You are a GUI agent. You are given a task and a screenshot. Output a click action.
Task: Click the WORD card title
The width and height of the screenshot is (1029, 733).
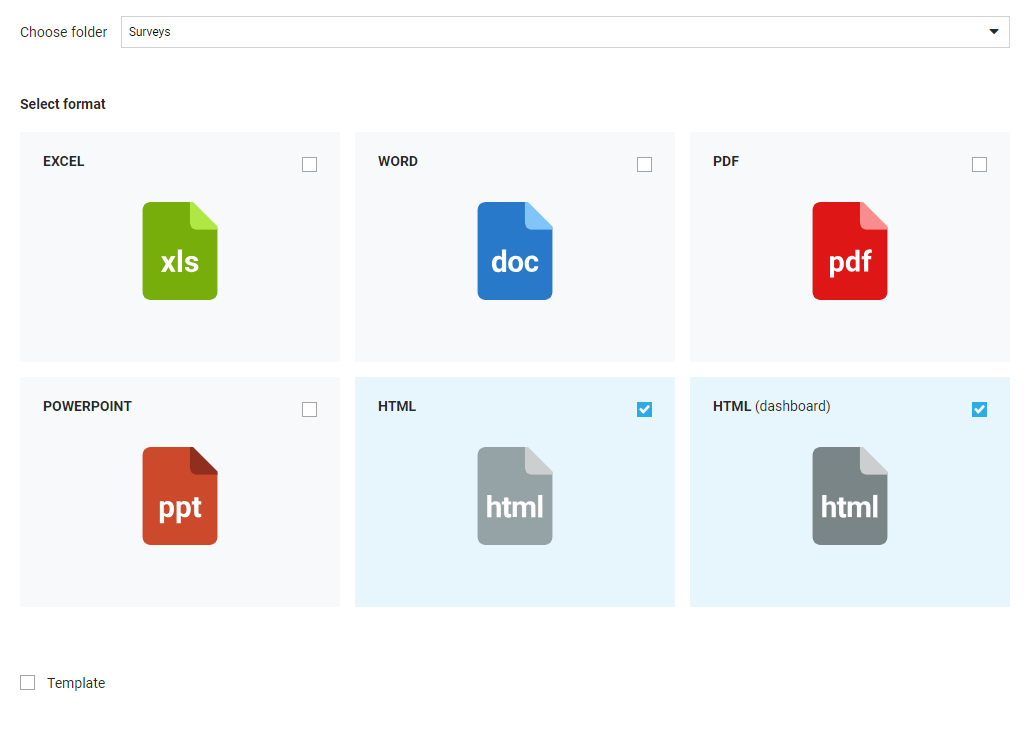click(398, 161)
